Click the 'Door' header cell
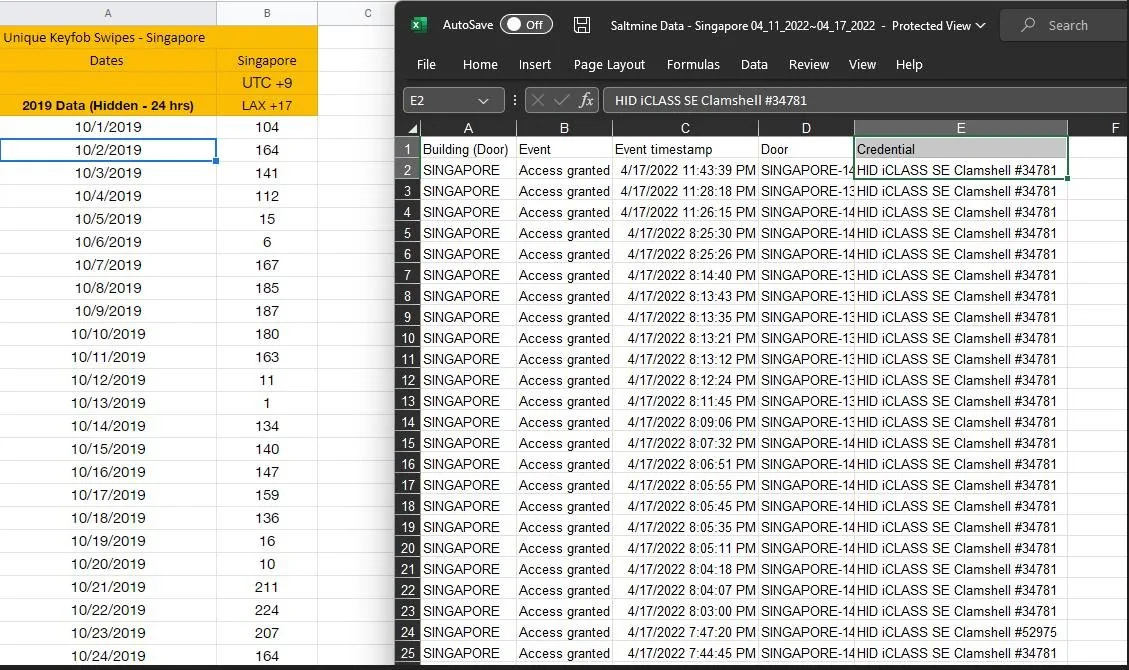This screenshot has height=670, width=1129. point(806,149)
